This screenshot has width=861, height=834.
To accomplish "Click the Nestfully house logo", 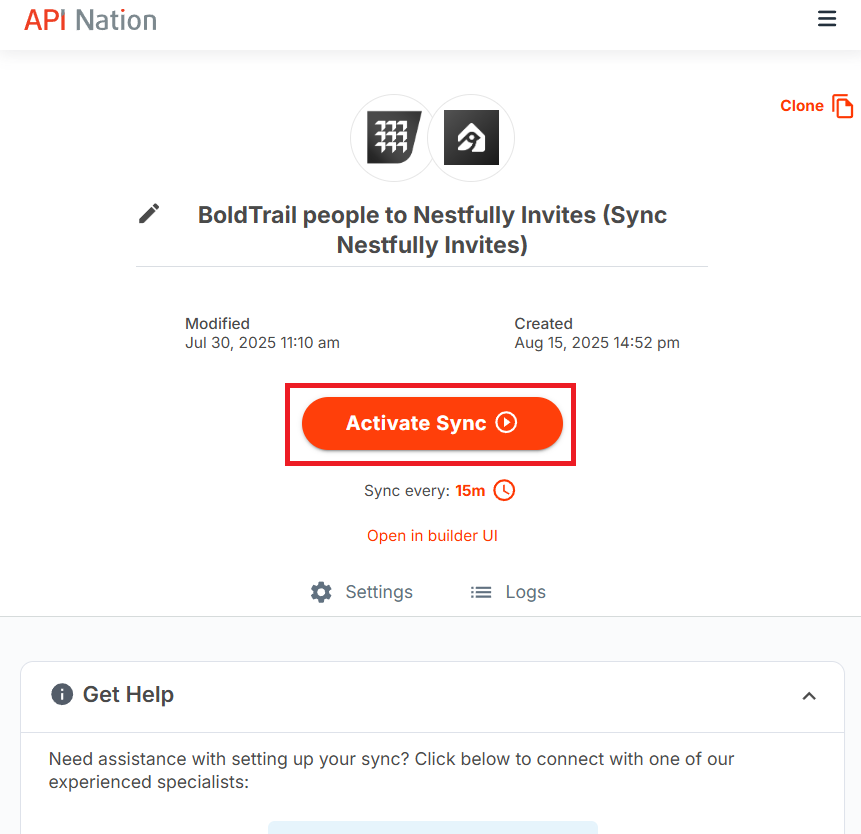I will tap(471, 137).
